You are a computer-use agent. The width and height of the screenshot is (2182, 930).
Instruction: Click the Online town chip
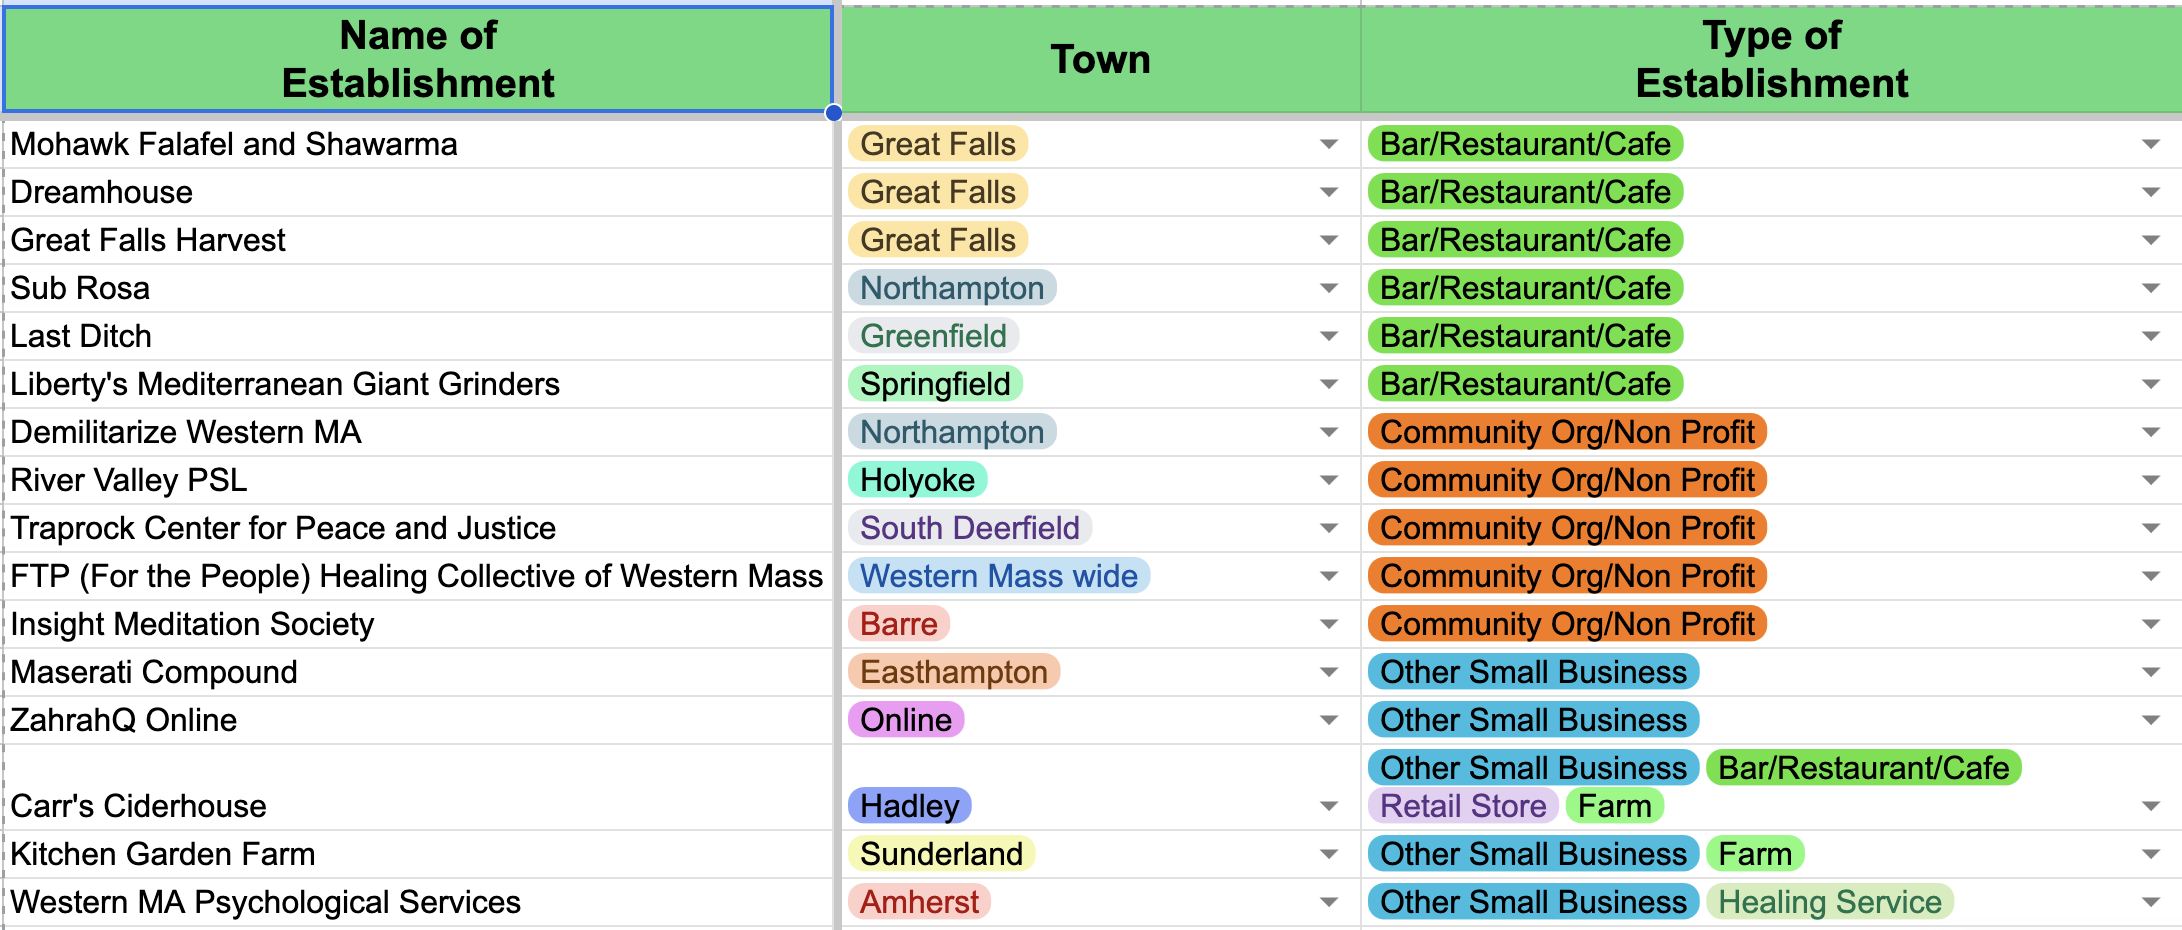tap(906, 720)
